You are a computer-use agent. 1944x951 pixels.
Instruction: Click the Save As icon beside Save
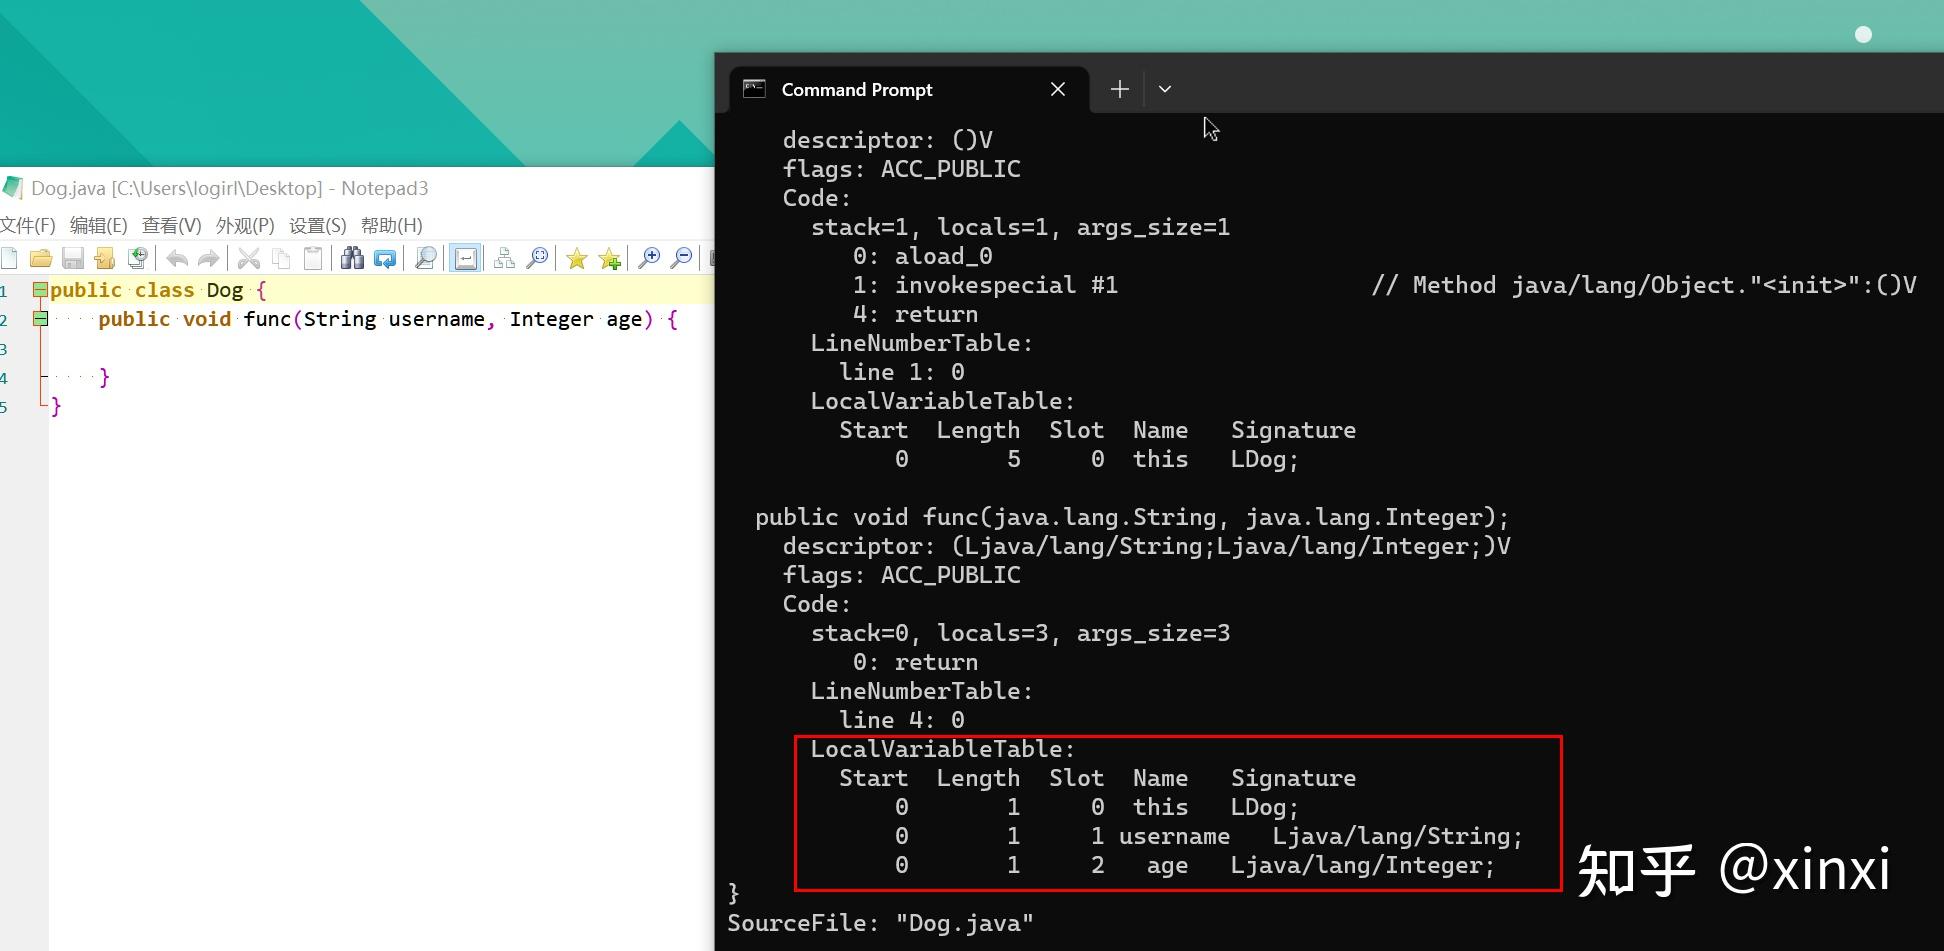(x=105, y=258)
